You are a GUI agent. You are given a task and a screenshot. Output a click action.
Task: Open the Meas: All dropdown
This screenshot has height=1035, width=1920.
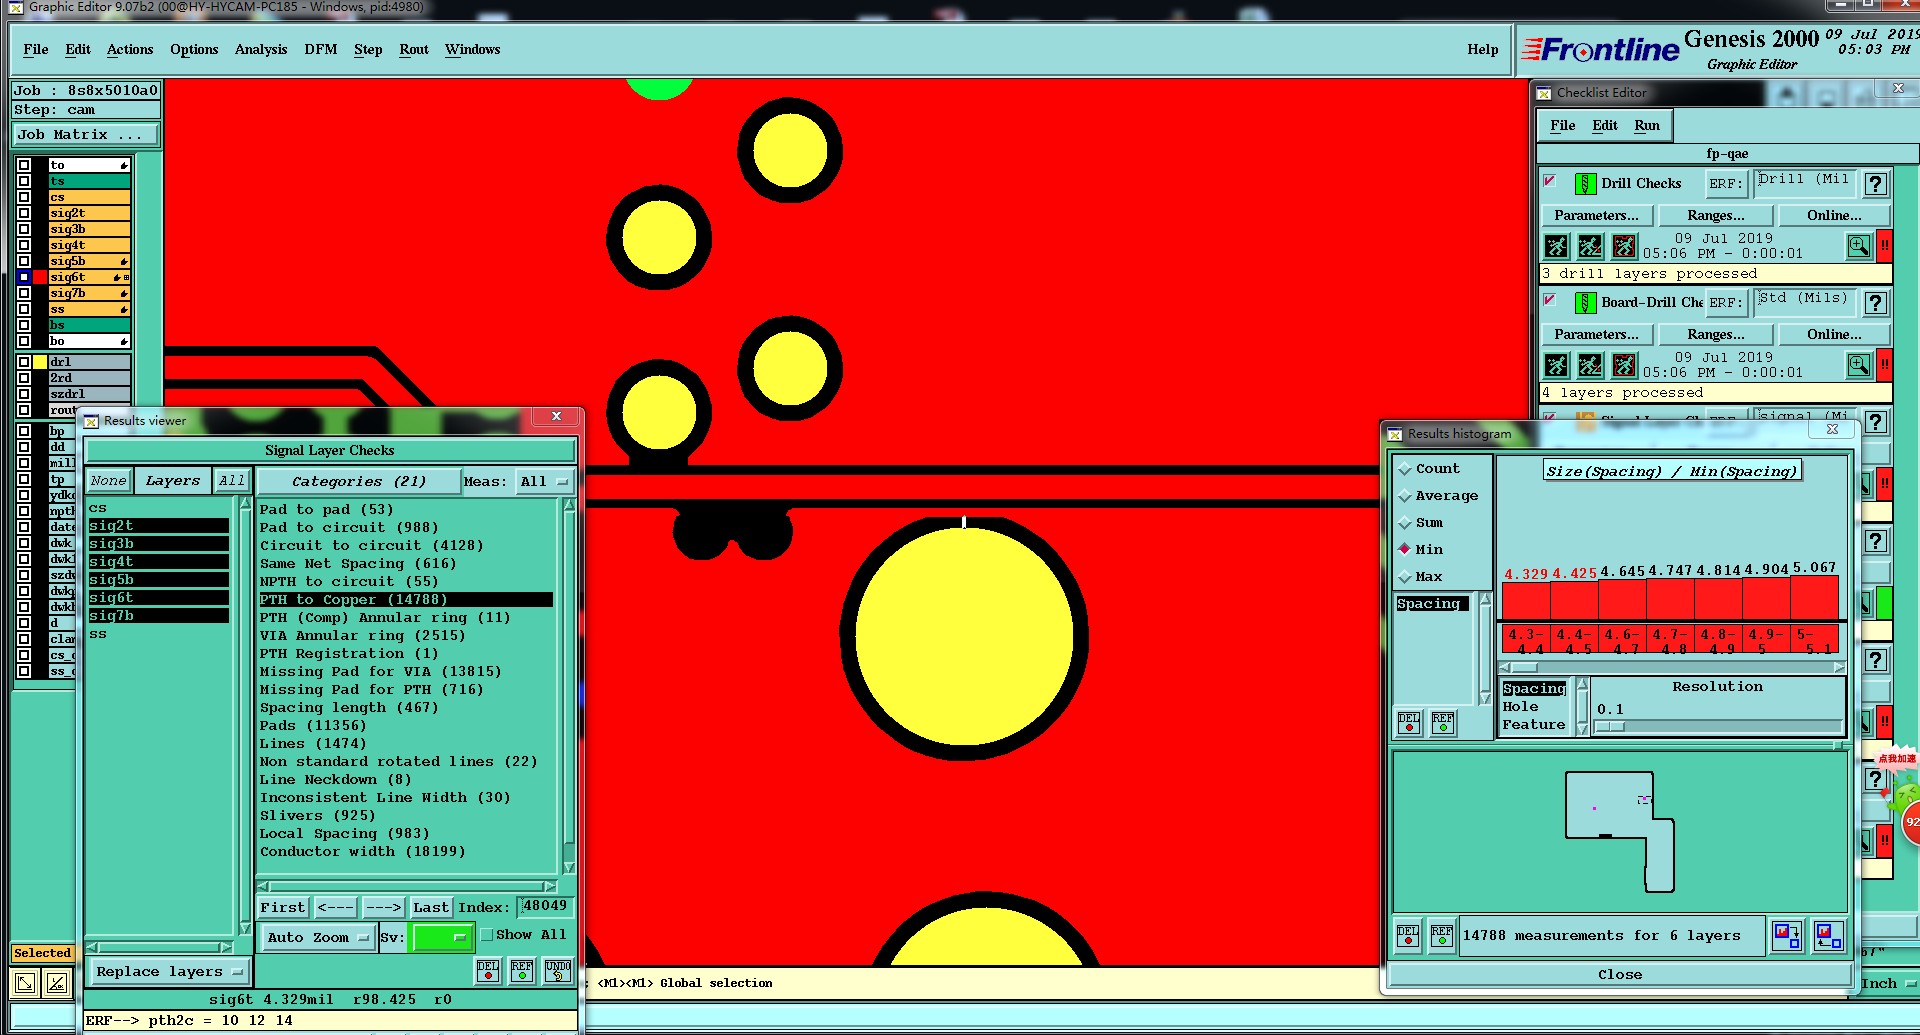pos(545,482)
